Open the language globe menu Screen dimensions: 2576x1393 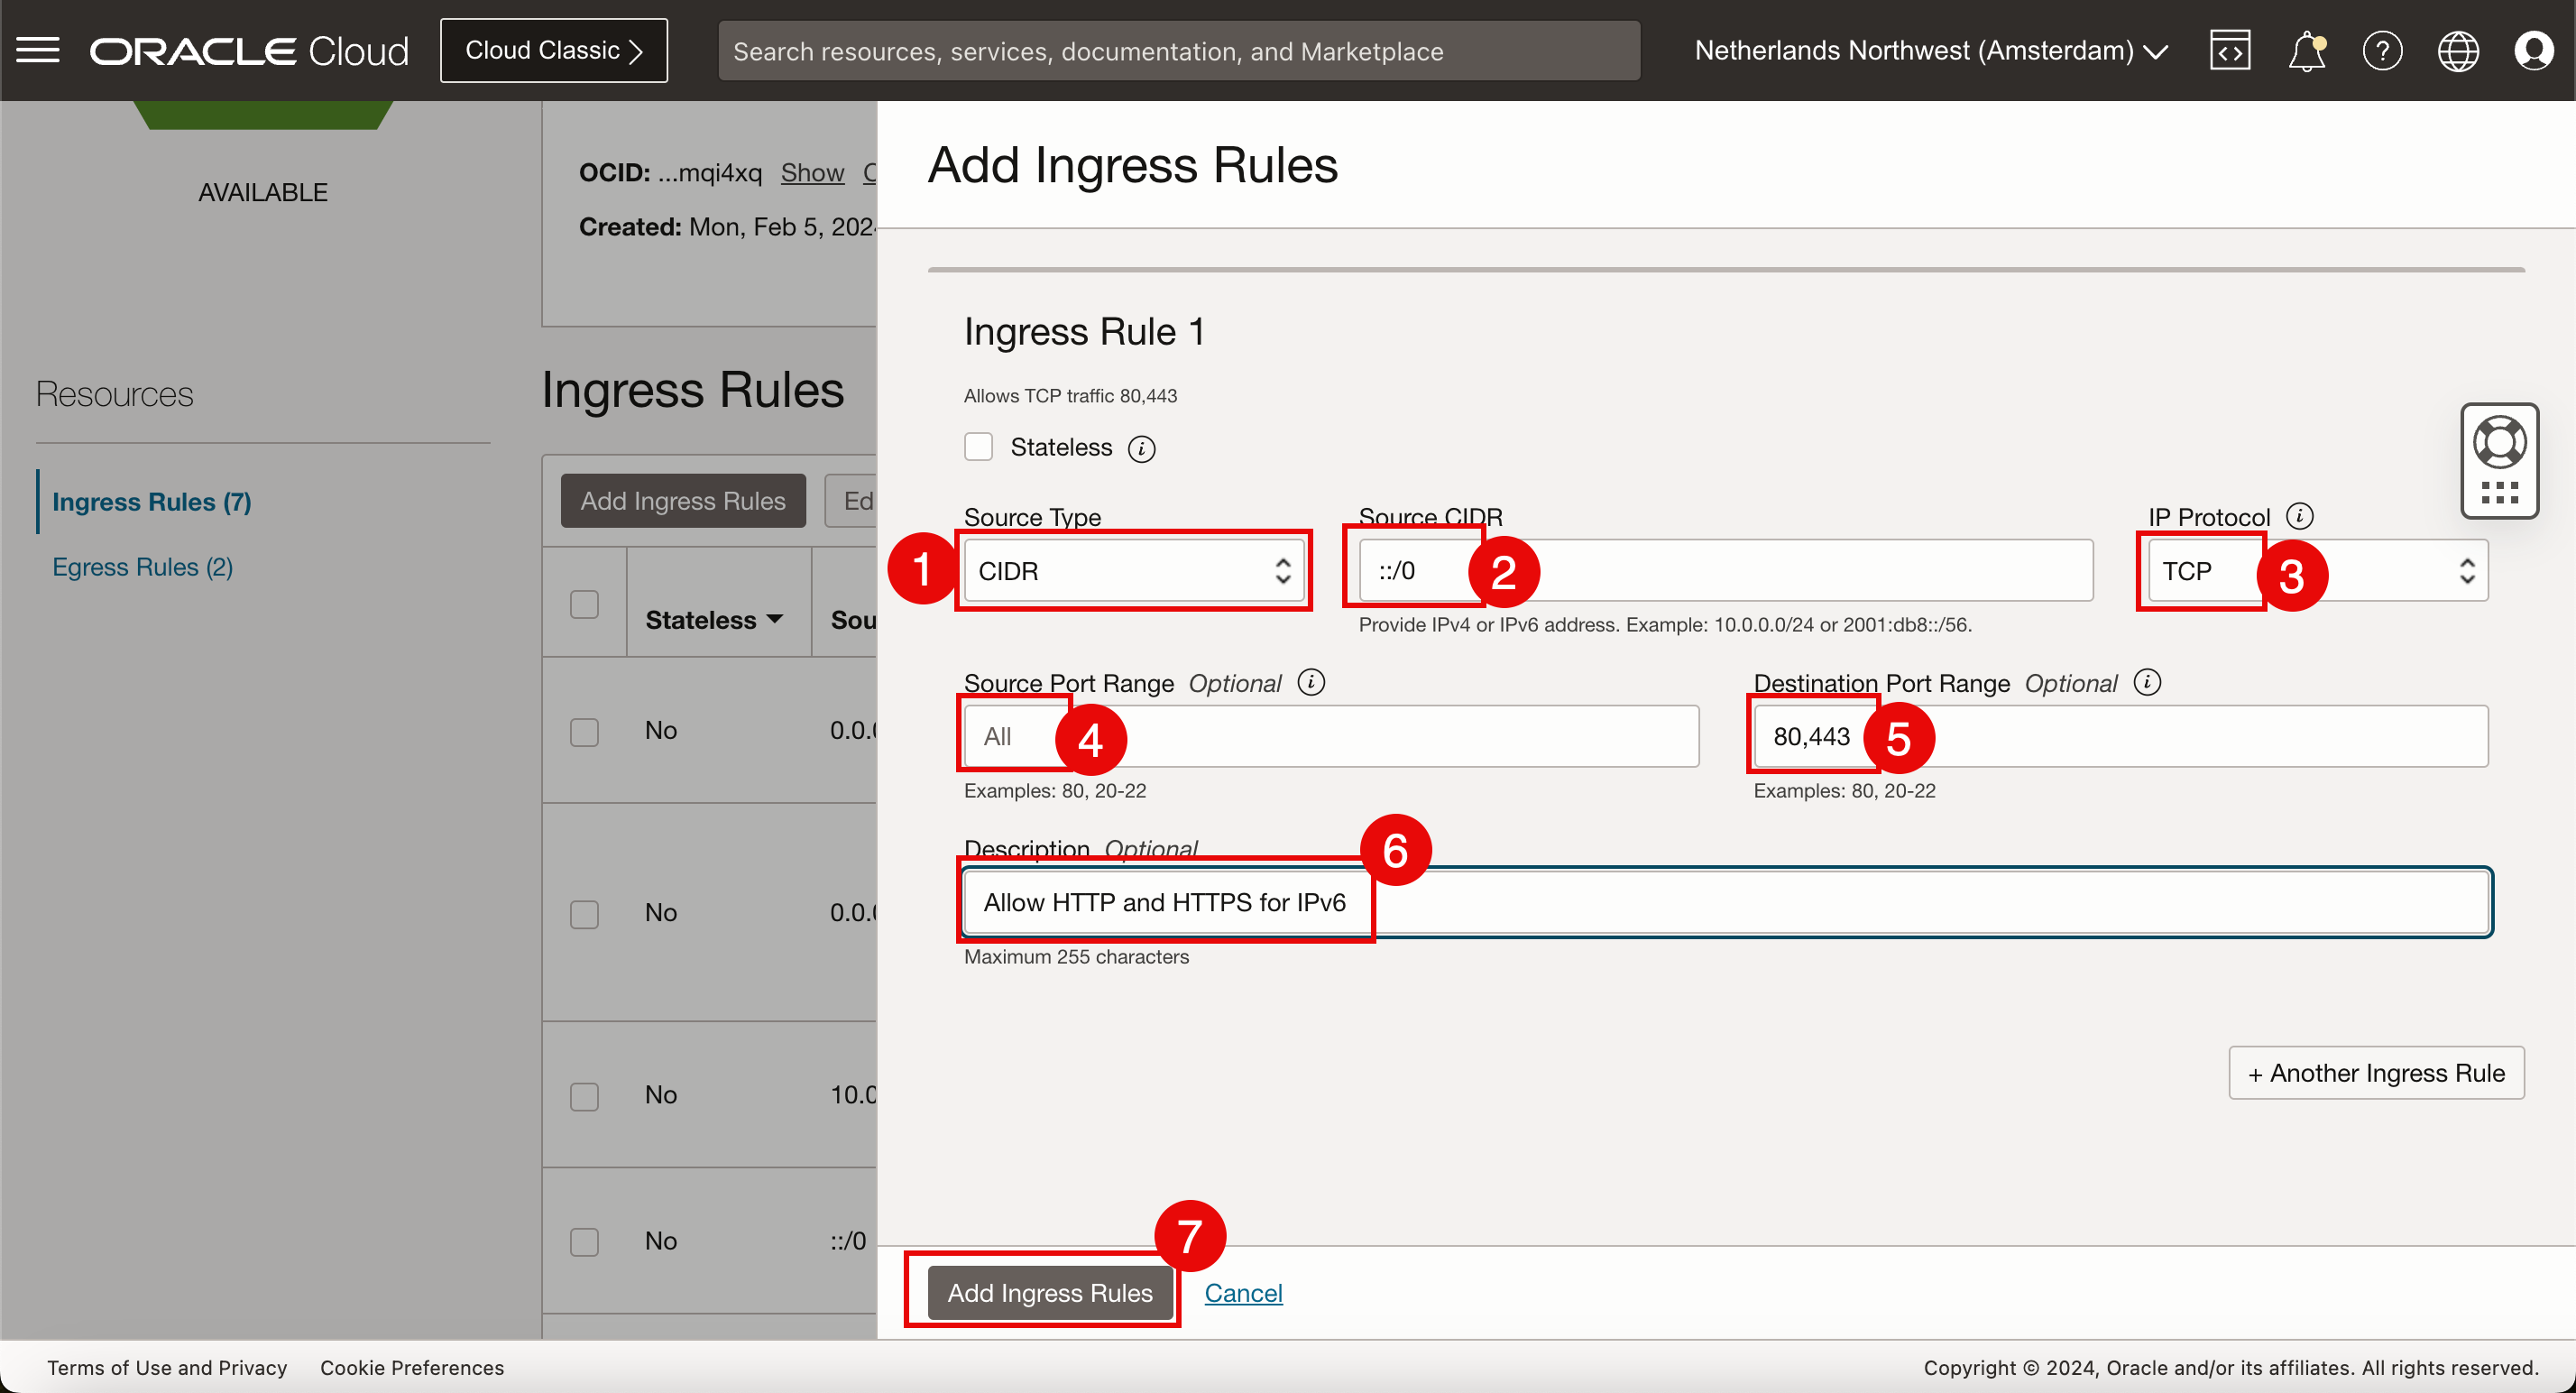click(x=2457, y=50)
